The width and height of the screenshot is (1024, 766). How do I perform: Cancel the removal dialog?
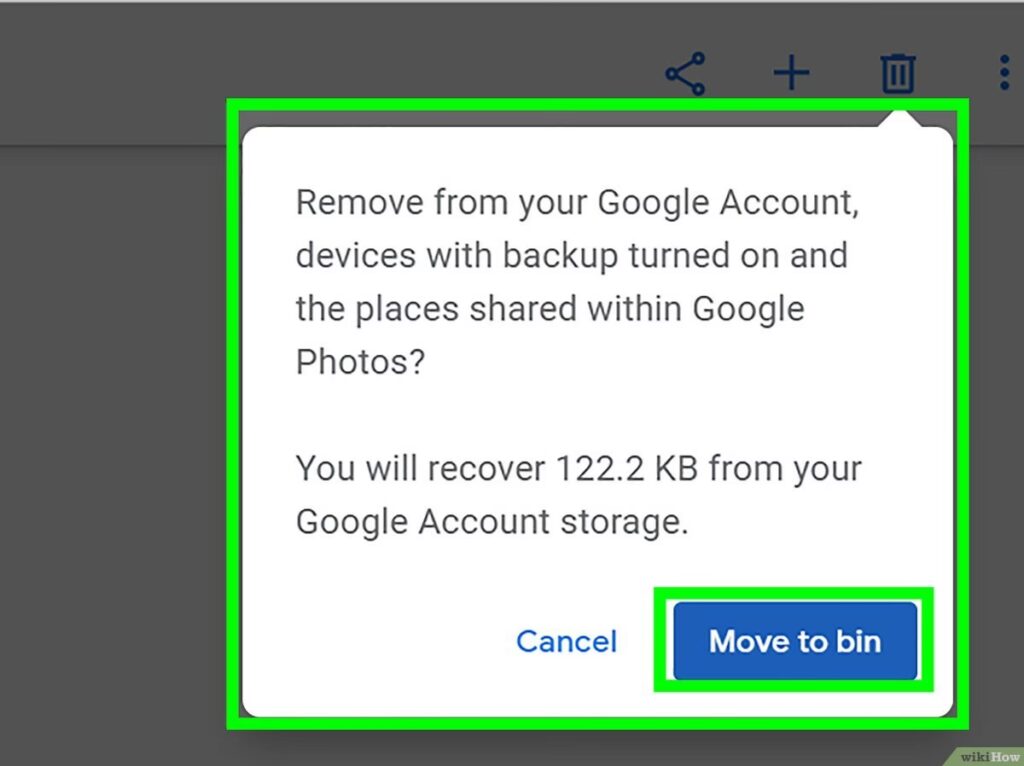[566, 641]
